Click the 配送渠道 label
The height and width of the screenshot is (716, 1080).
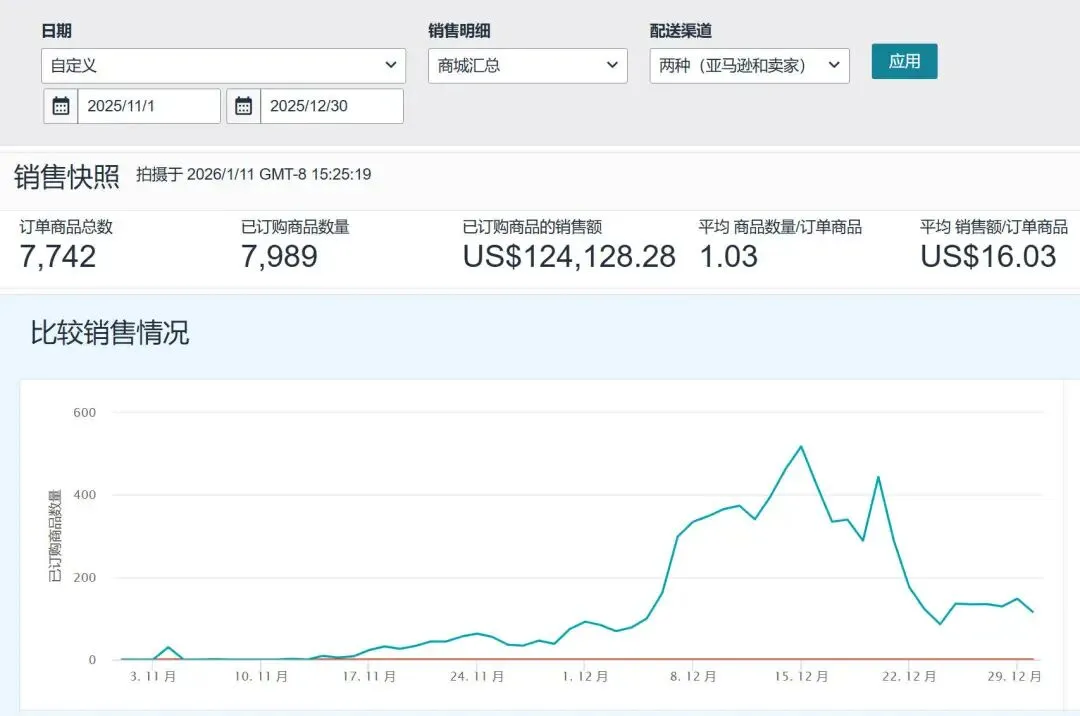pos(681,31)
